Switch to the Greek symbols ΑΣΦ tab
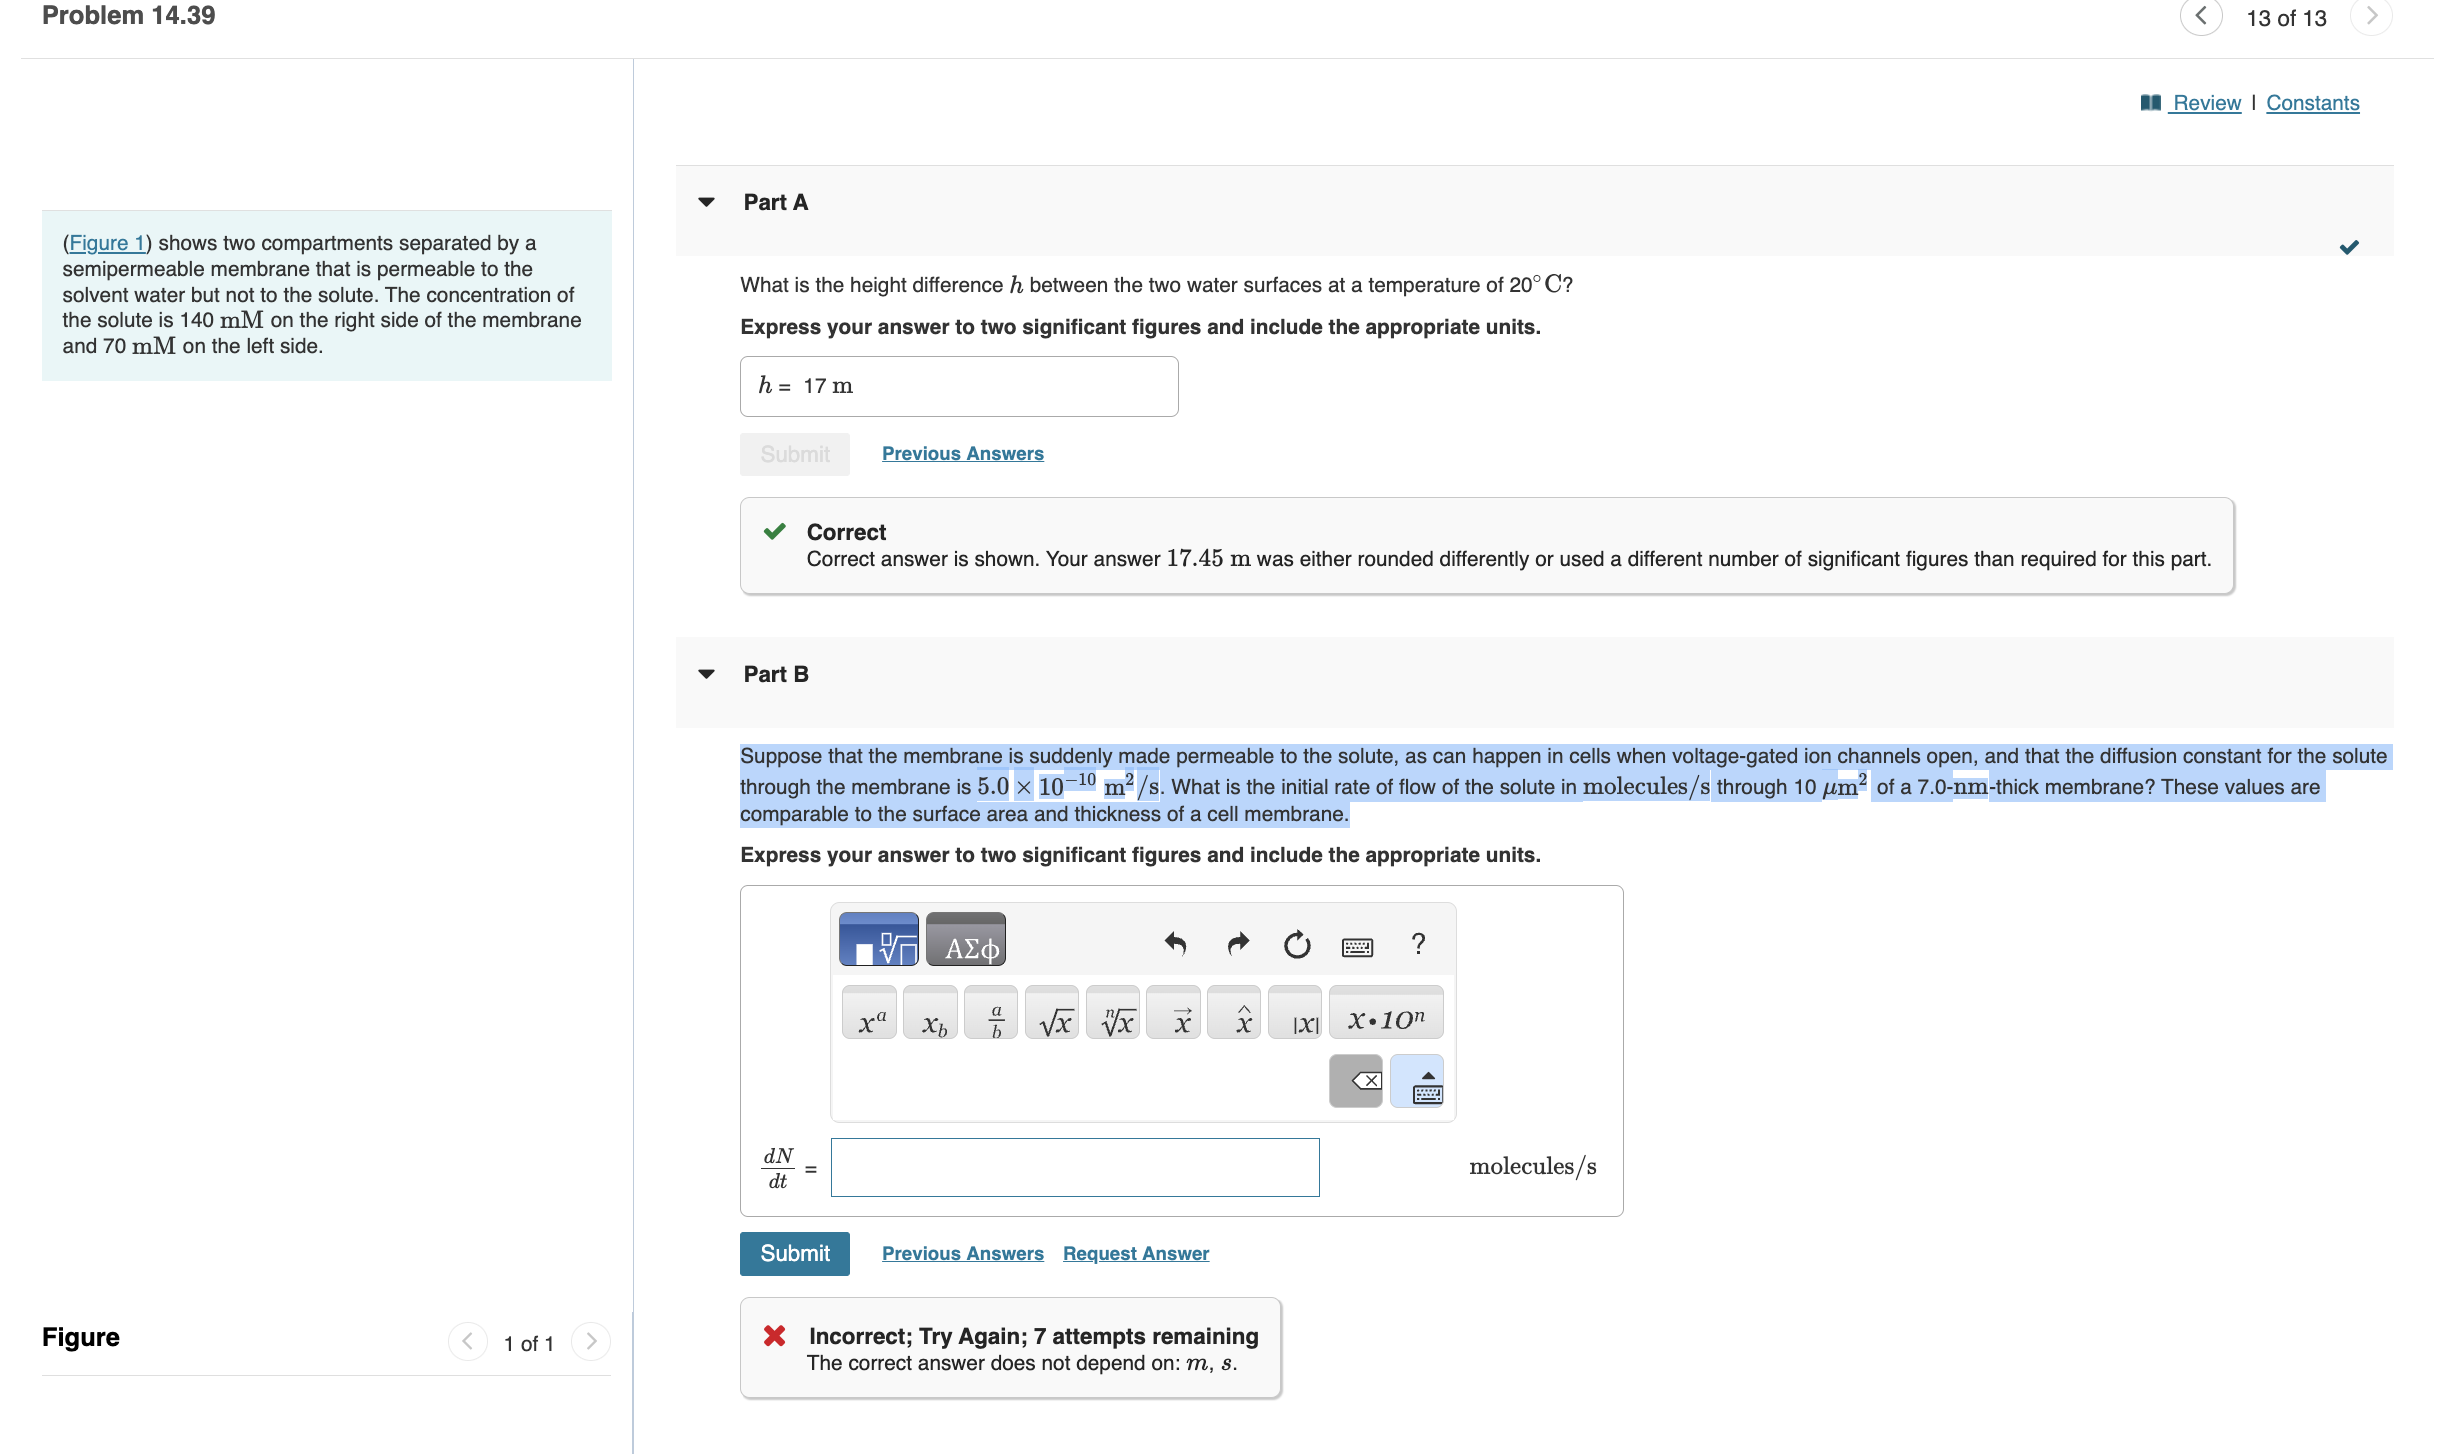 pos(966,940)
